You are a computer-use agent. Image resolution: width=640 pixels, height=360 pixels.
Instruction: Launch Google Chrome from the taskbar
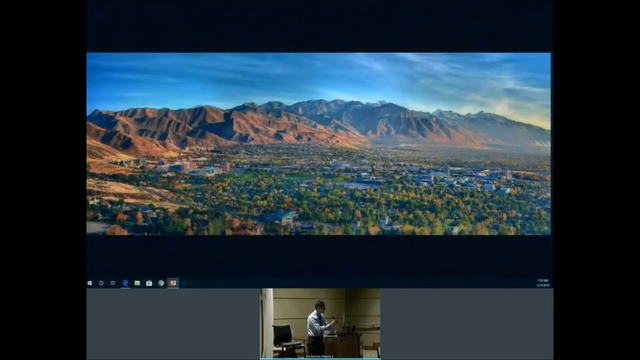[161, 283]
